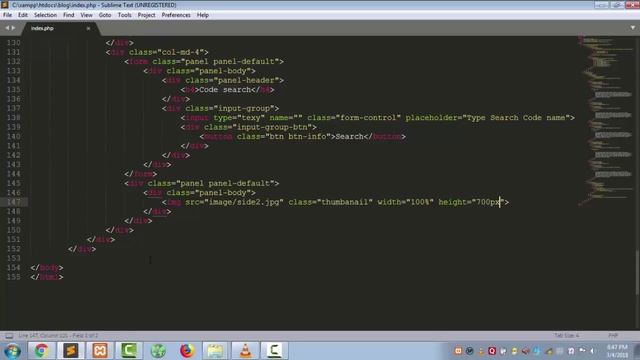
Task: Open Google Chrome from taskbar
Action: tap(41, 351)
